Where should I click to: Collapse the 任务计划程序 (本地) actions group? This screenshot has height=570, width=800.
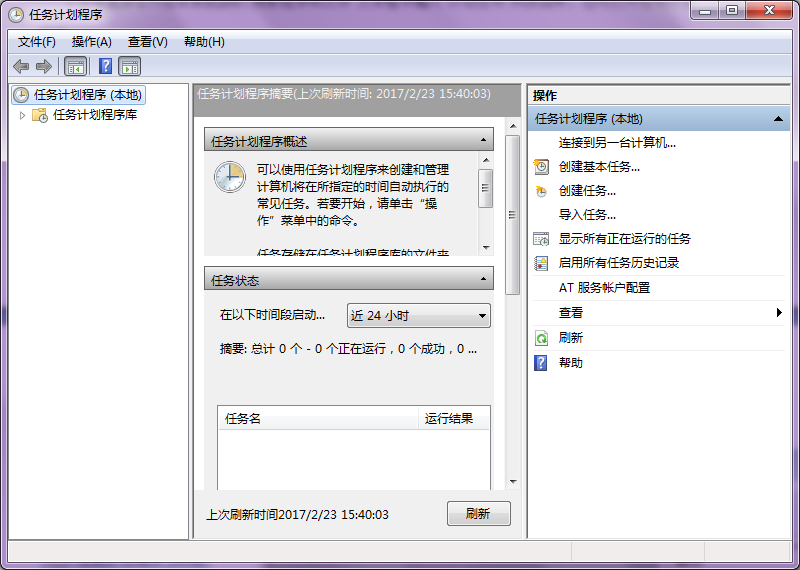[778, 119]
